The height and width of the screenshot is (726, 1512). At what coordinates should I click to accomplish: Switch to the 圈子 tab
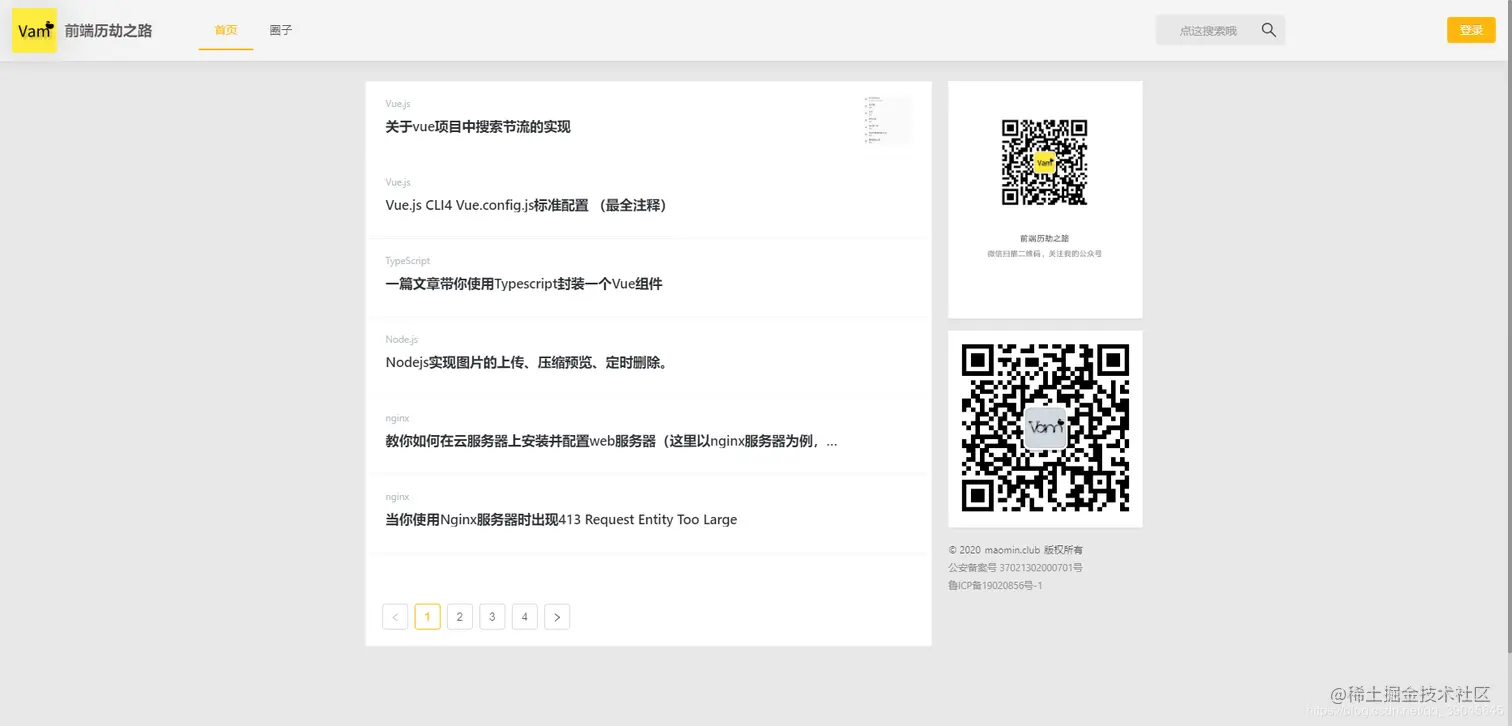coord(281,30)
